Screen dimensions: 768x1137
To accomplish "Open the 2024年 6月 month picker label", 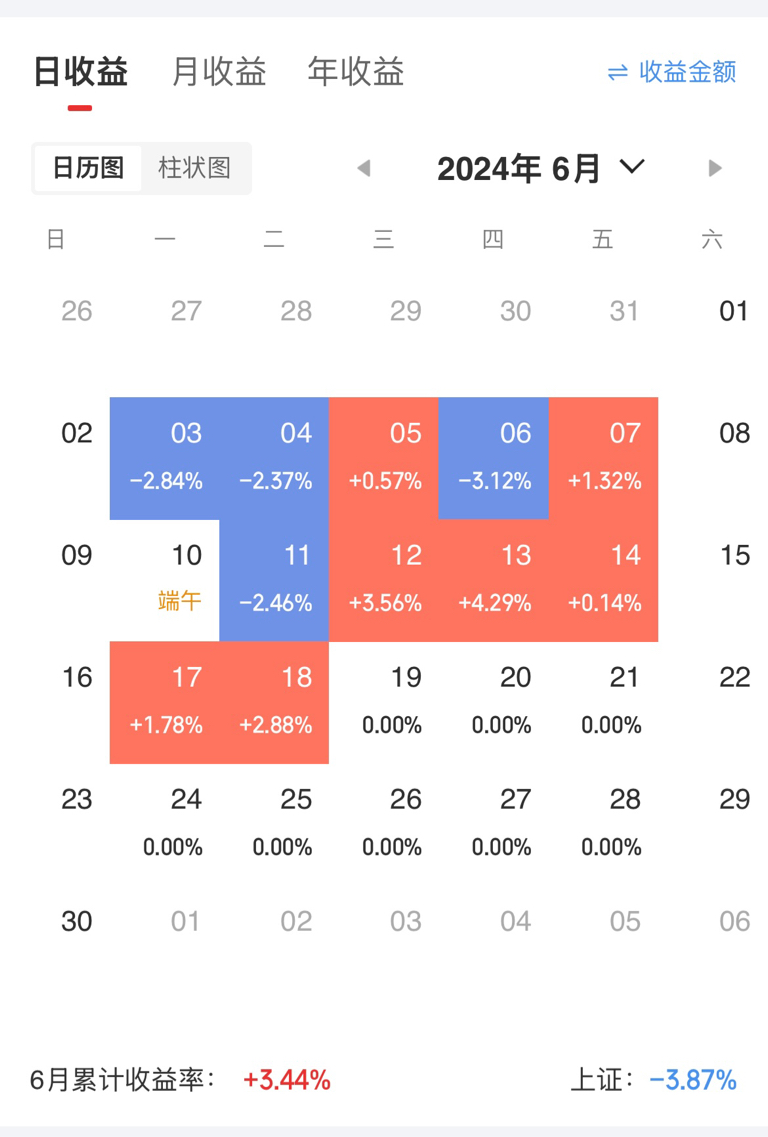I will tap(519, 168).
